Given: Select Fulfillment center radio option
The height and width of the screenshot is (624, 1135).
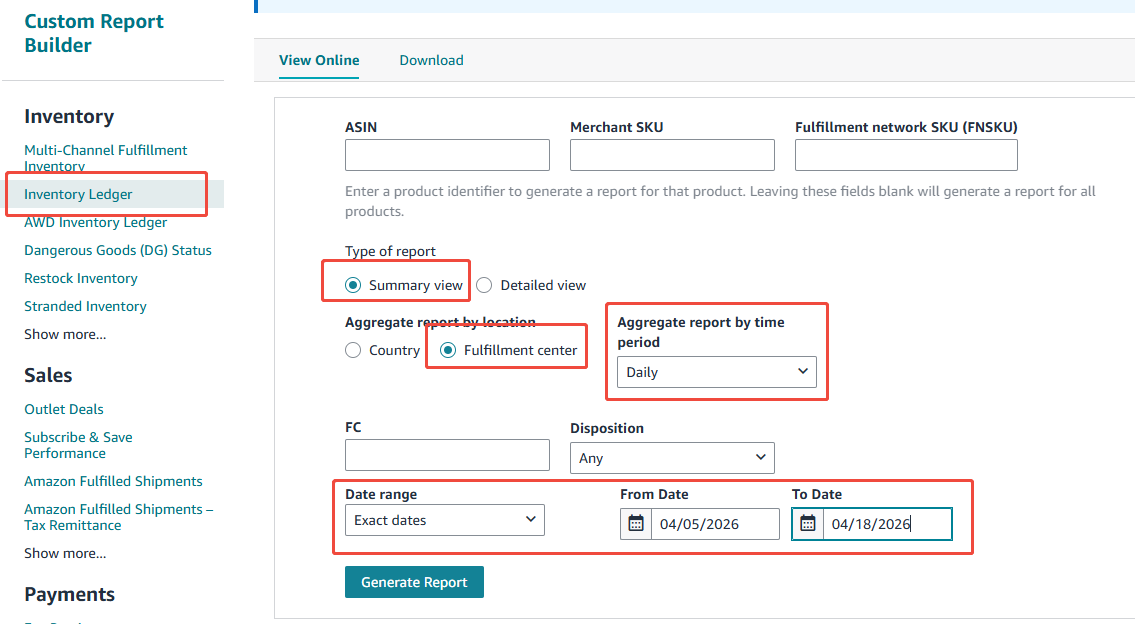Looking at the screenshot, I should pos(448,350).
